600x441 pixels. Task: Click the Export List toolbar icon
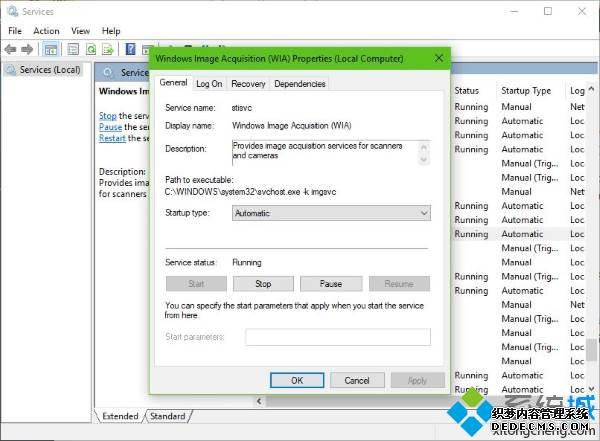(x=108, y=49)
